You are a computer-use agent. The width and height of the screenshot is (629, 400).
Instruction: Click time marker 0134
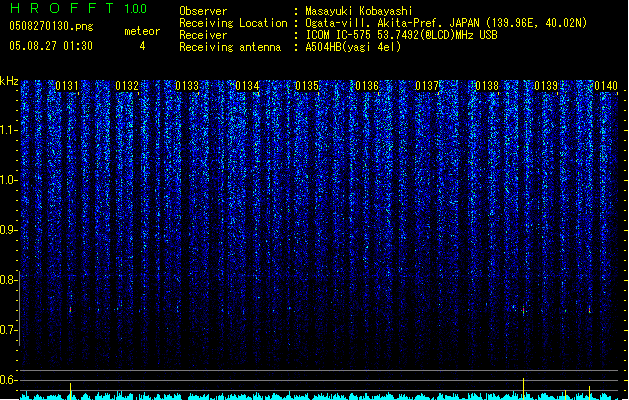click(x=247, y=86)
